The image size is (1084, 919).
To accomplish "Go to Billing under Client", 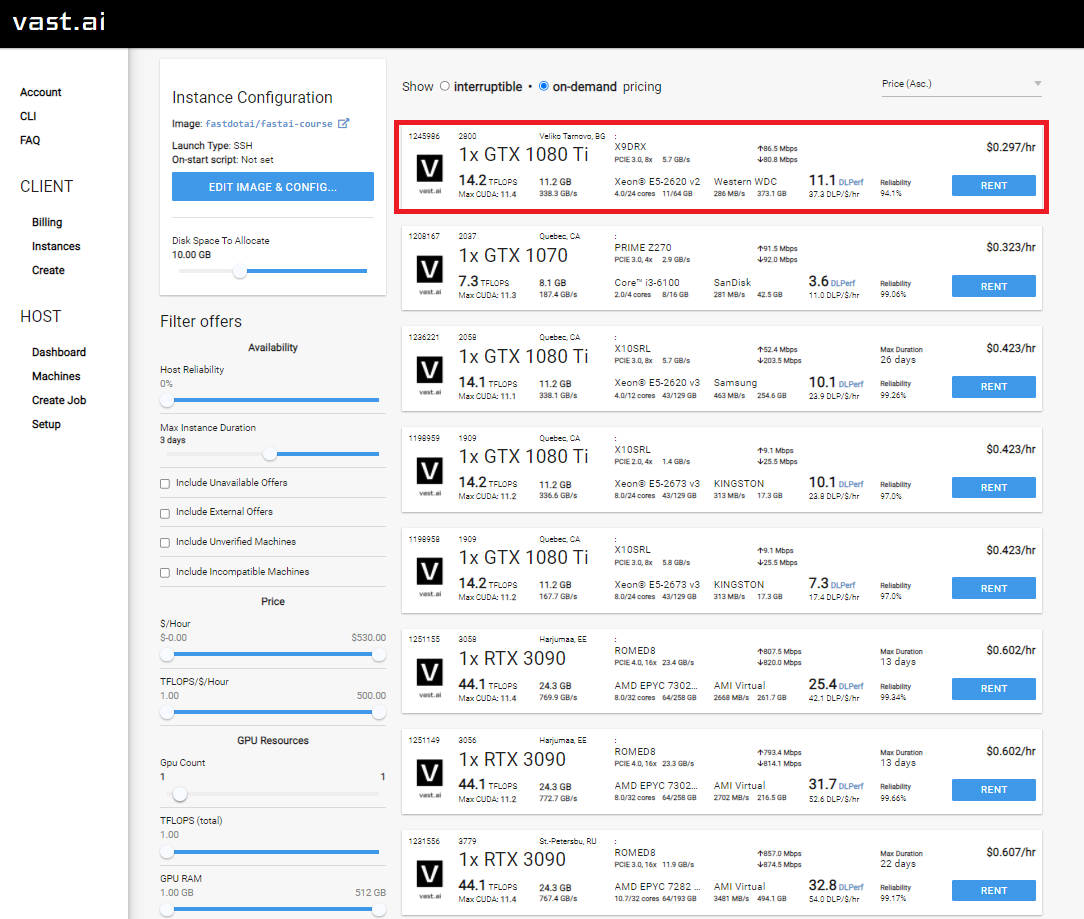I will [47, 222].
